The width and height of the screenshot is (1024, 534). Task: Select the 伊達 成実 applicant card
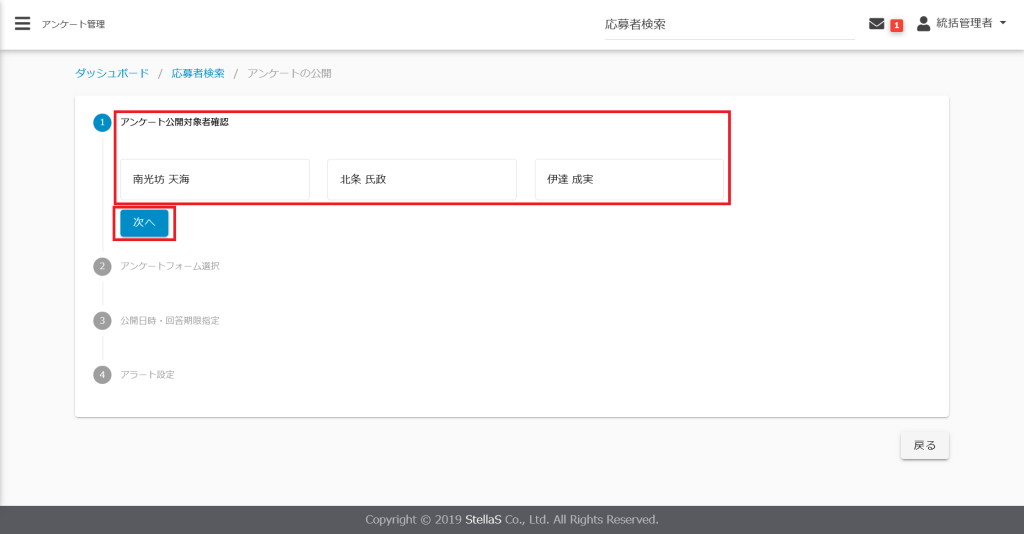click(628, 180)
